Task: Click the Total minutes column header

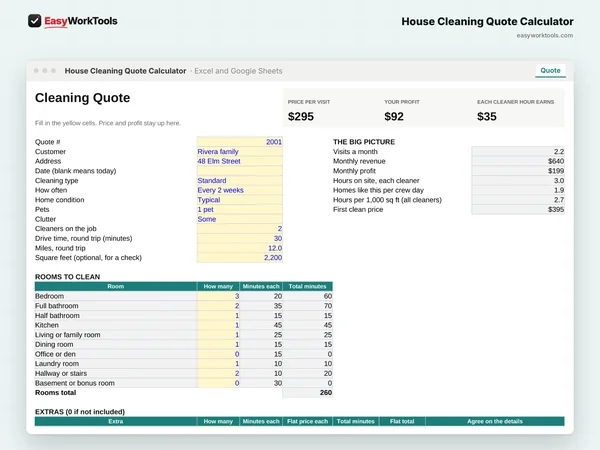Action: tap(308, 286)
